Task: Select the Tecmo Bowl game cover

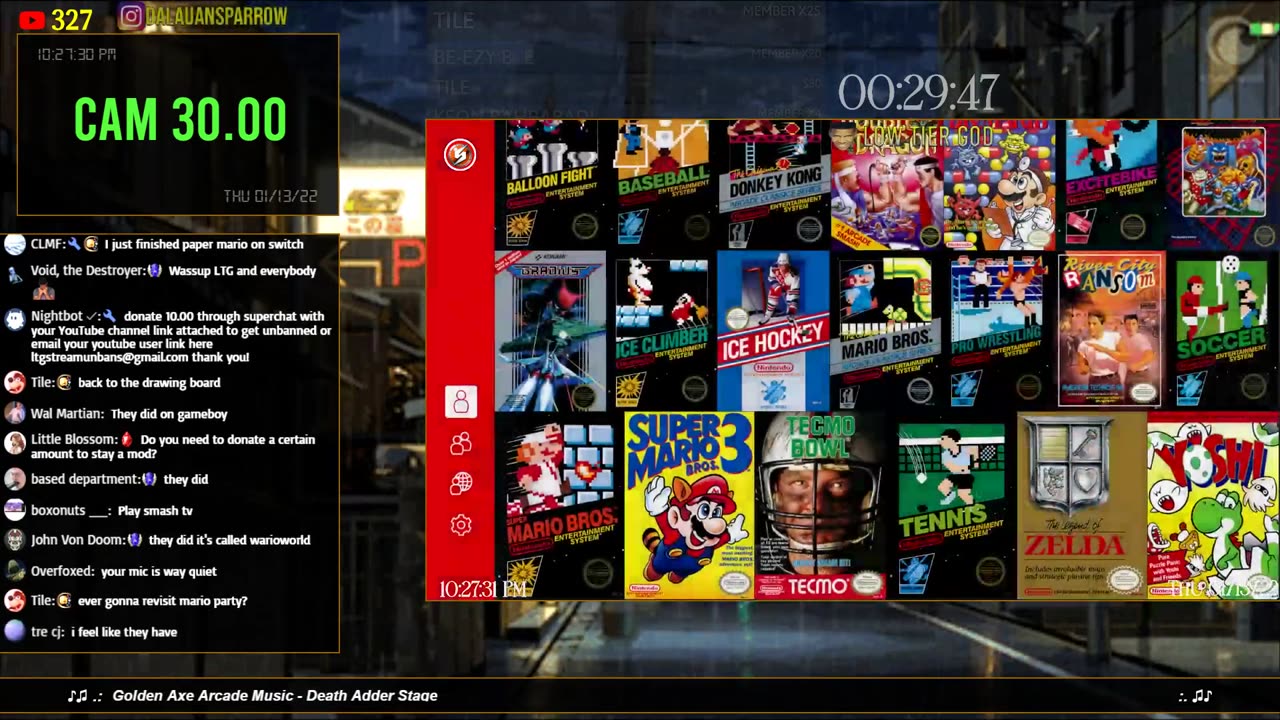Action: tap(820, 506)
